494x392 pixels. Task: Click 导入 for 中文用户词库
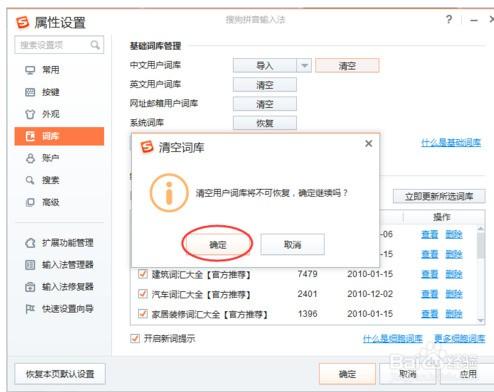(264, 66)
